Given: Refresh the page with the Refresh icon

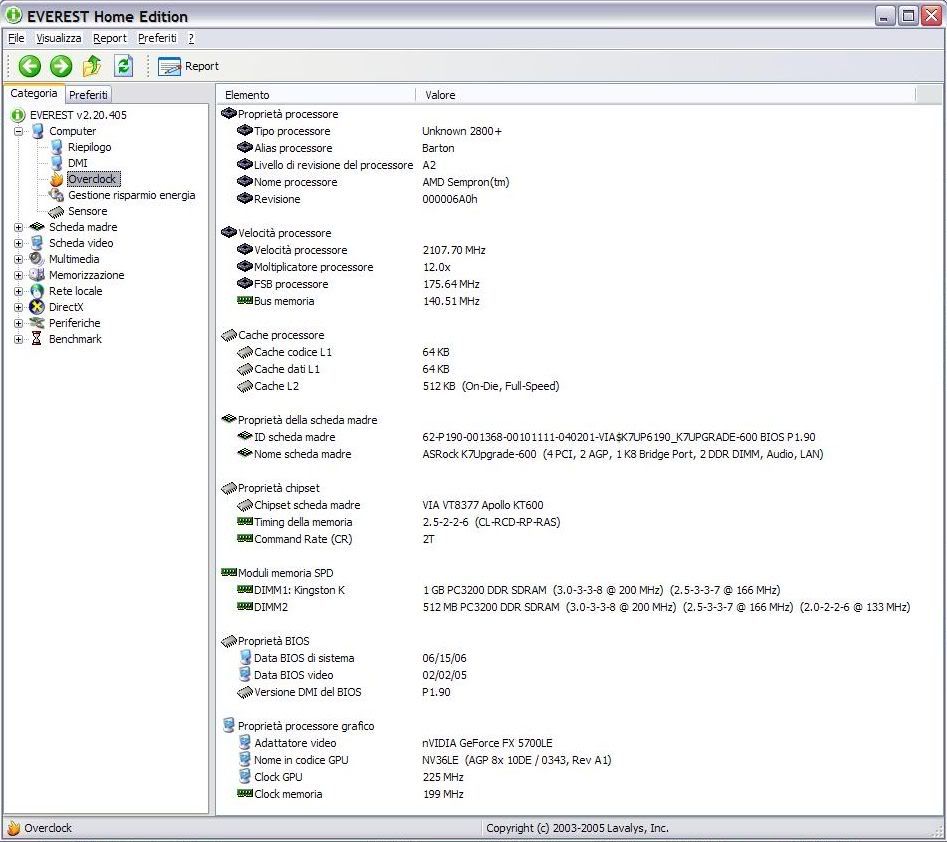Looking at the screenshot, I should (124, 66).
